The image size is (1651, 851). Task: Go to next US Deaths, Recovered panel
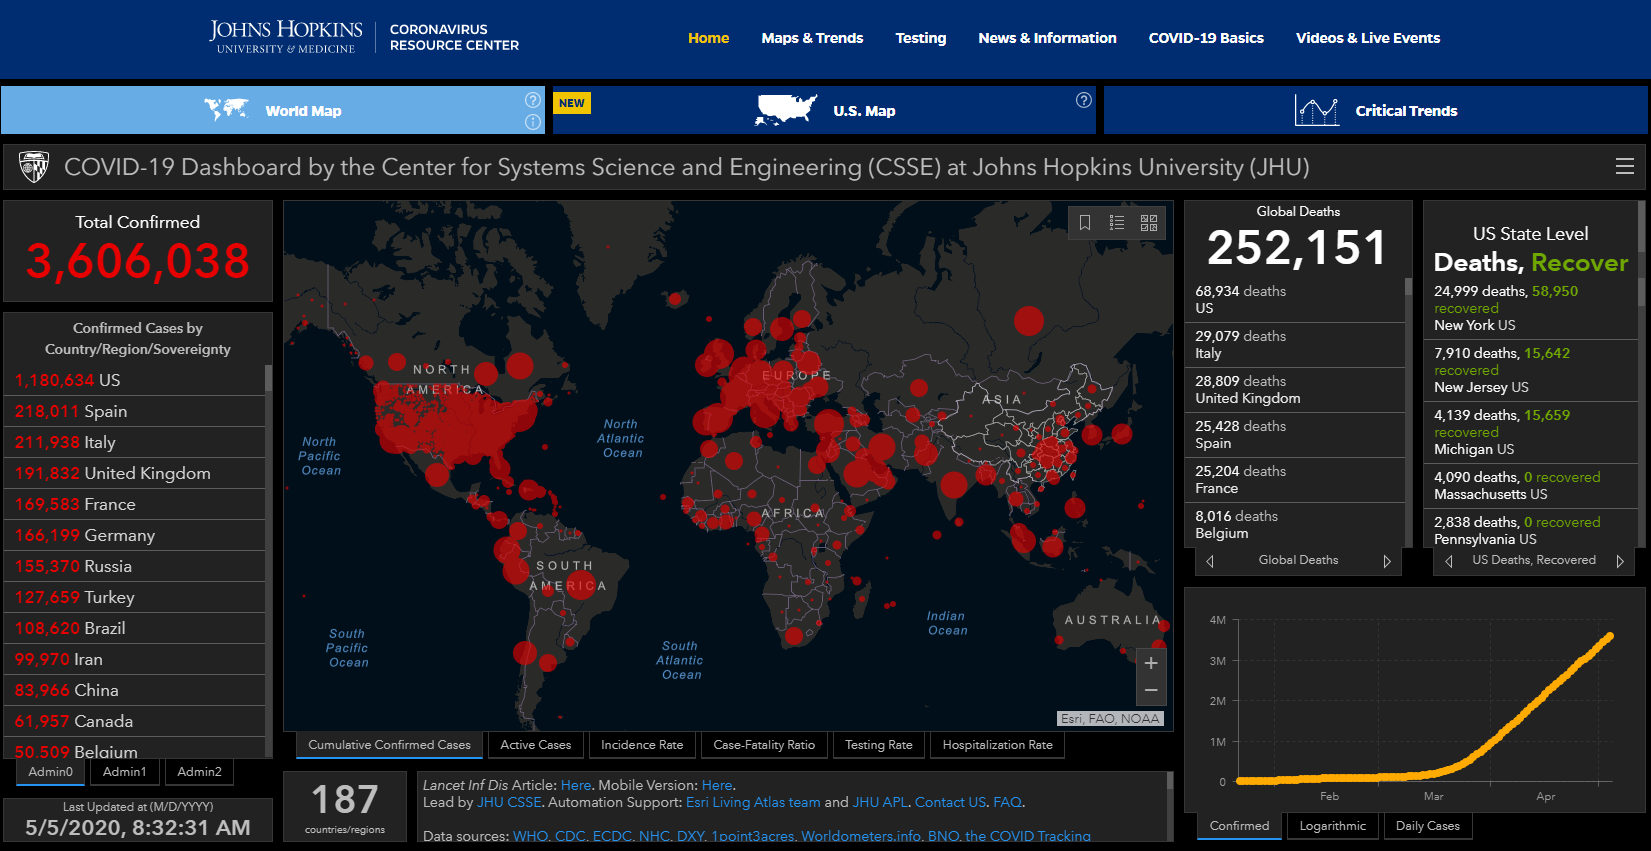(1620, 561)
